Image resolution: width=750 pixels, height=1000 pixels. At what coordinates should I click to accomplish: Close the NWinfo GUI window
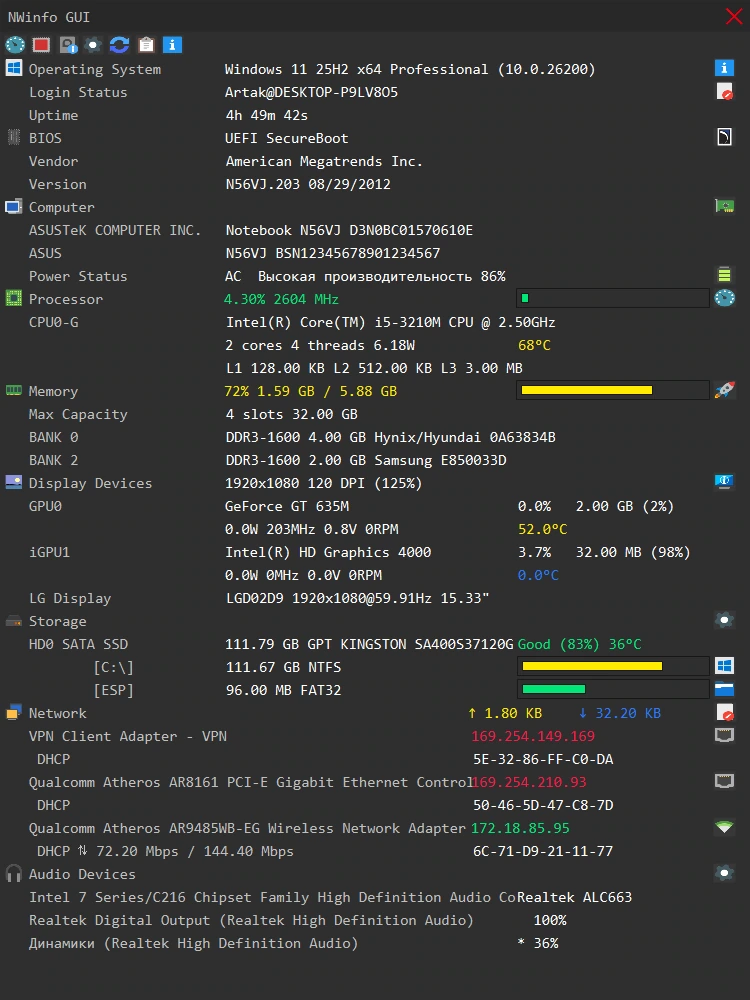click(x=734, y=16)
